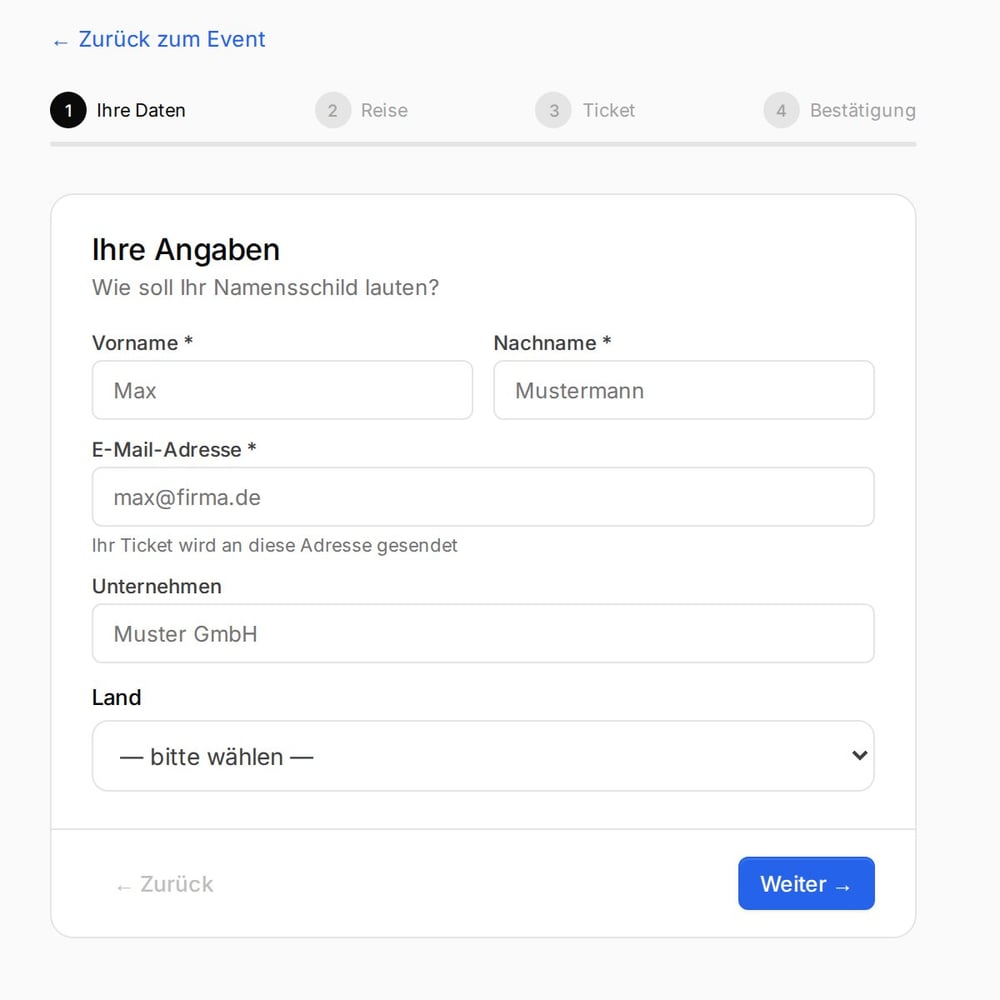
Task: Click the left arrow before Zurück zum Event
Action: point(61,43)
